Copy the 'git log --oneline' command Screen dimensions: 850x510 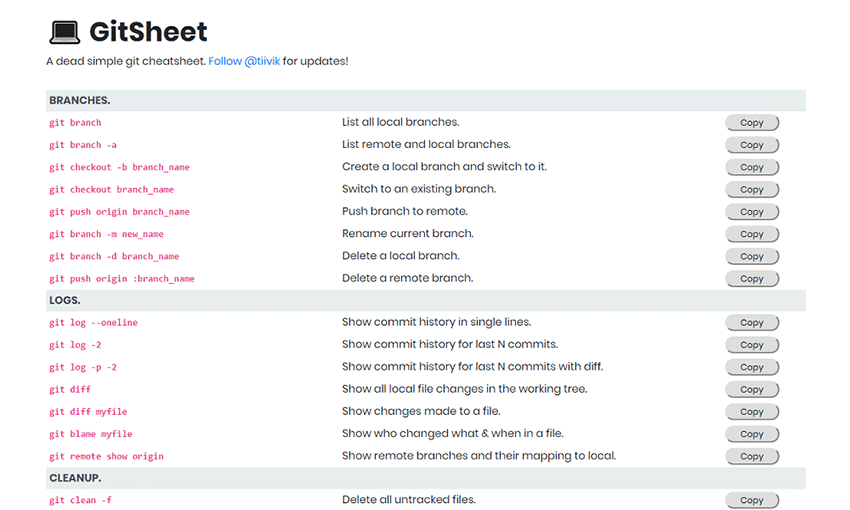(752, 323)
